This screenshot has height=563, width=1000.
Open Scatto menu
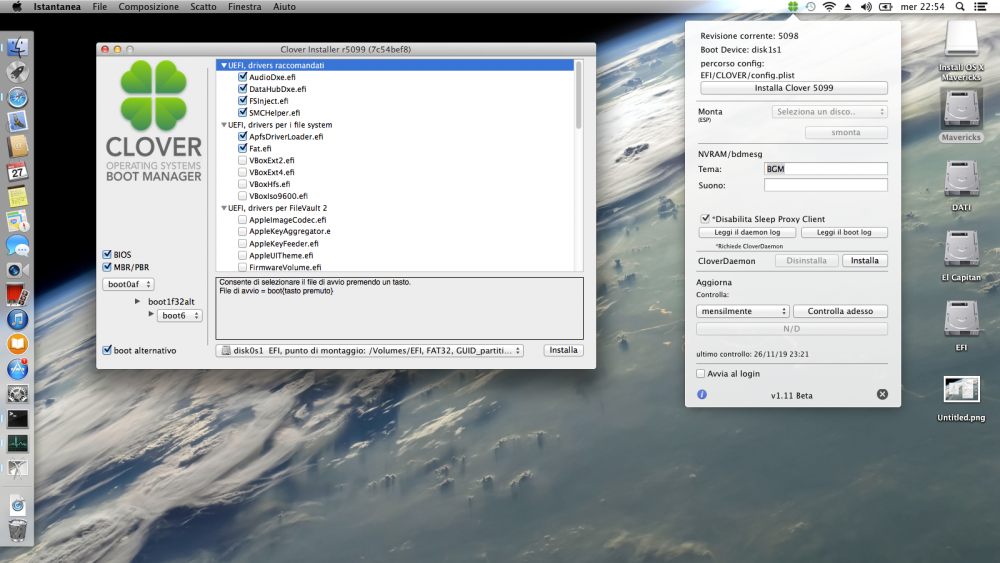click(203, 6)
